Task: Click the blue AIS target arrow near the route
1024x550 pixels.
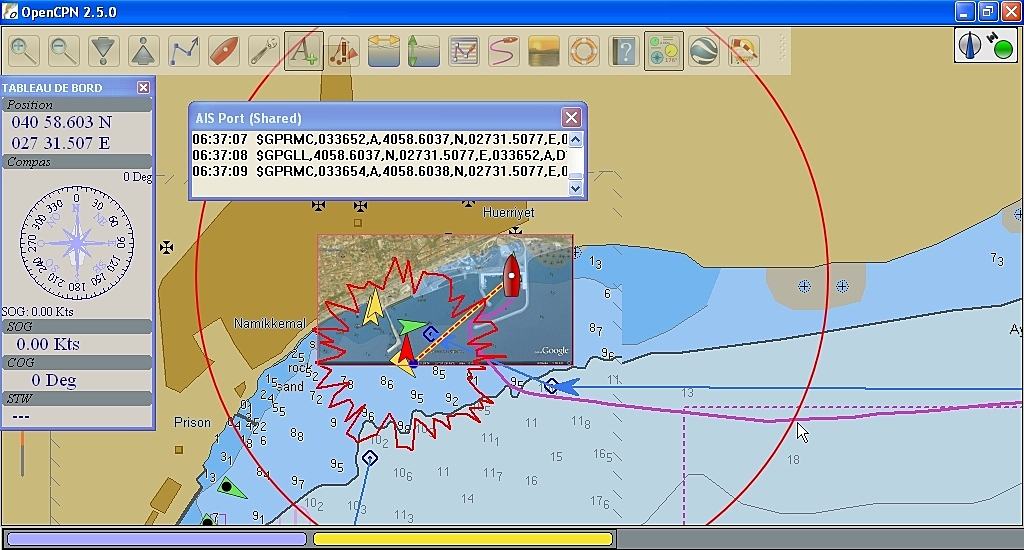Action: tap(565, 386)
